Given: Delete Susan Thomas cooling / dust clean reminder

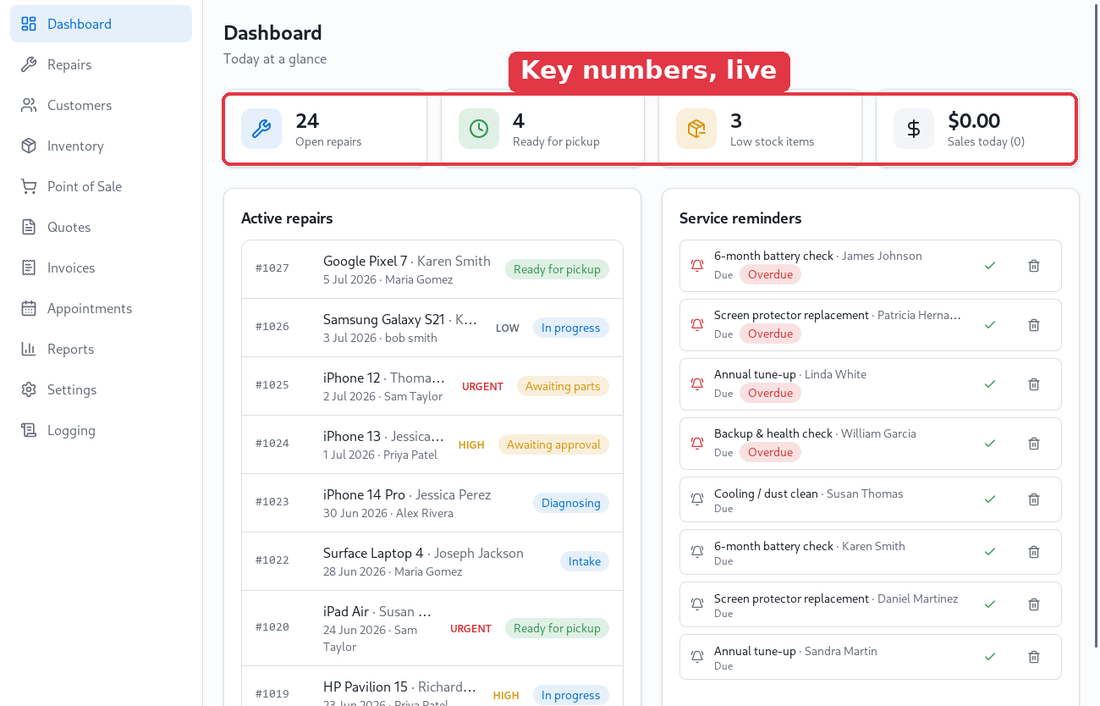Looking at the screenshot, I should [1034, 500].
